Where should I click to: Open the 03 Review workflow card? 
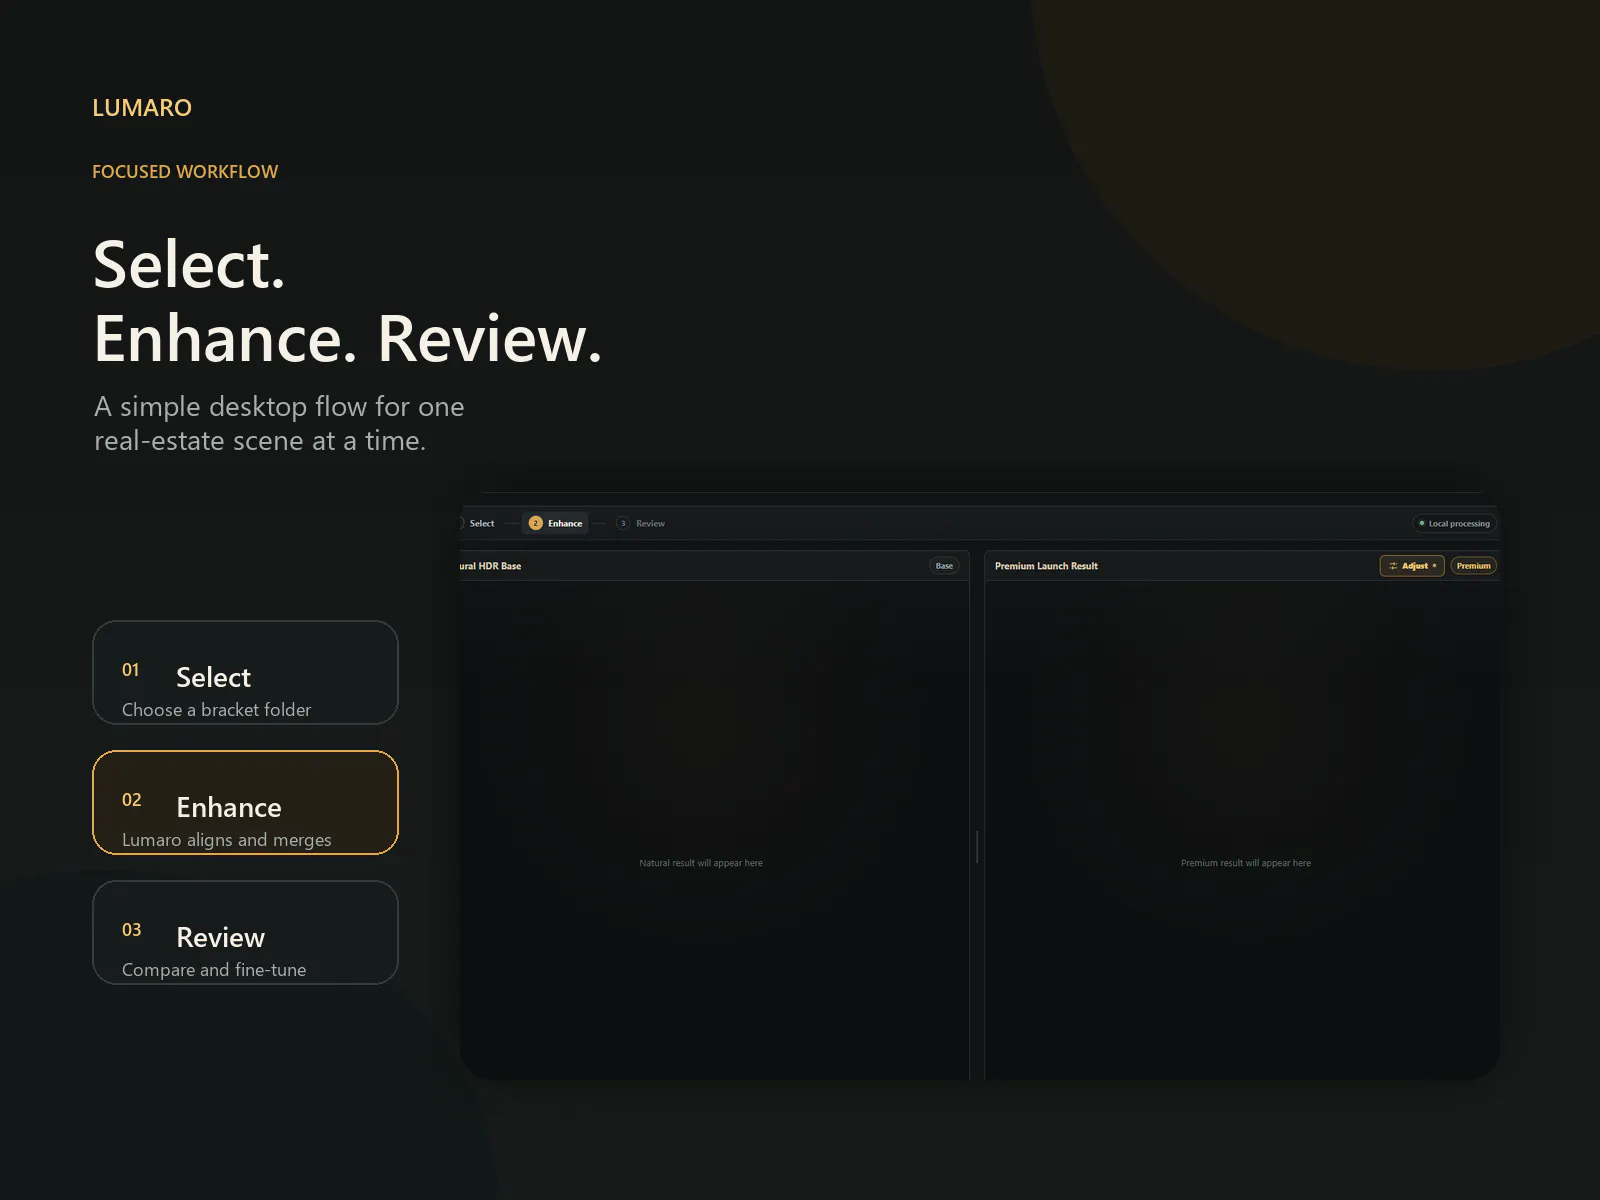pyautogui.click(x=245, y=933)
